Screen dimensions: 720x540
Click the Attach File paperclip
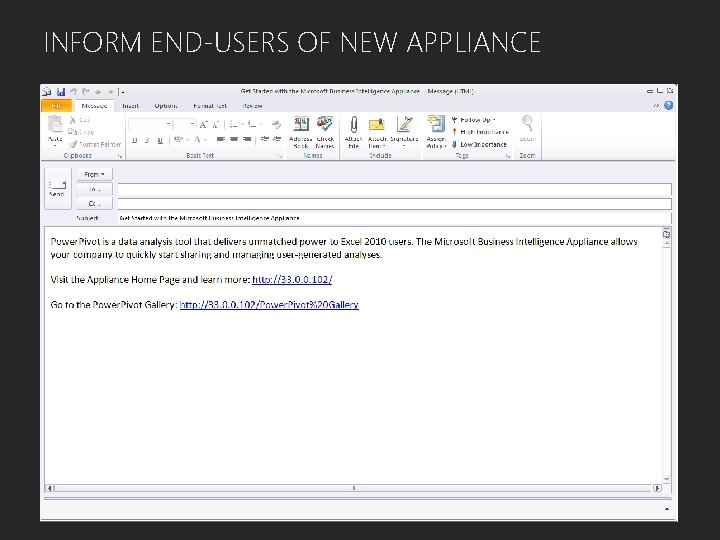click(x=354, y=132)
